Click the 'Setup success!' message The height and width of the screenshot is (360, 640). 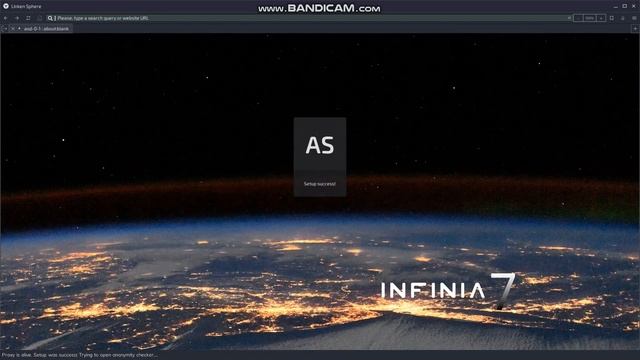320,184
